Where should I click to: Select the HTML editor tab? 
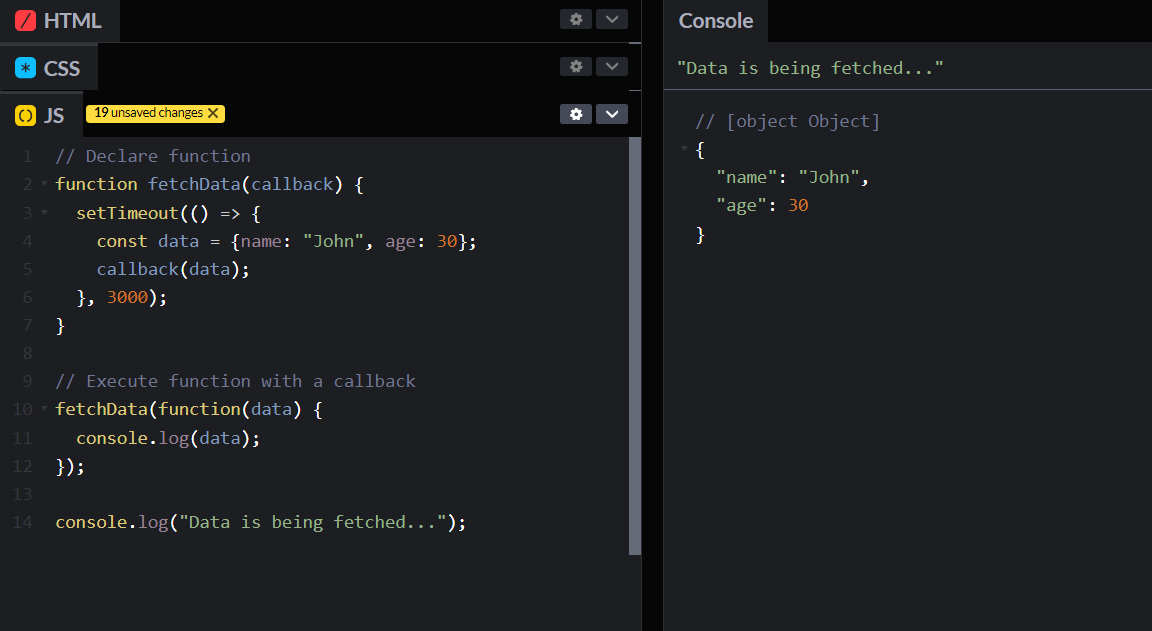(x=60, y=21)
